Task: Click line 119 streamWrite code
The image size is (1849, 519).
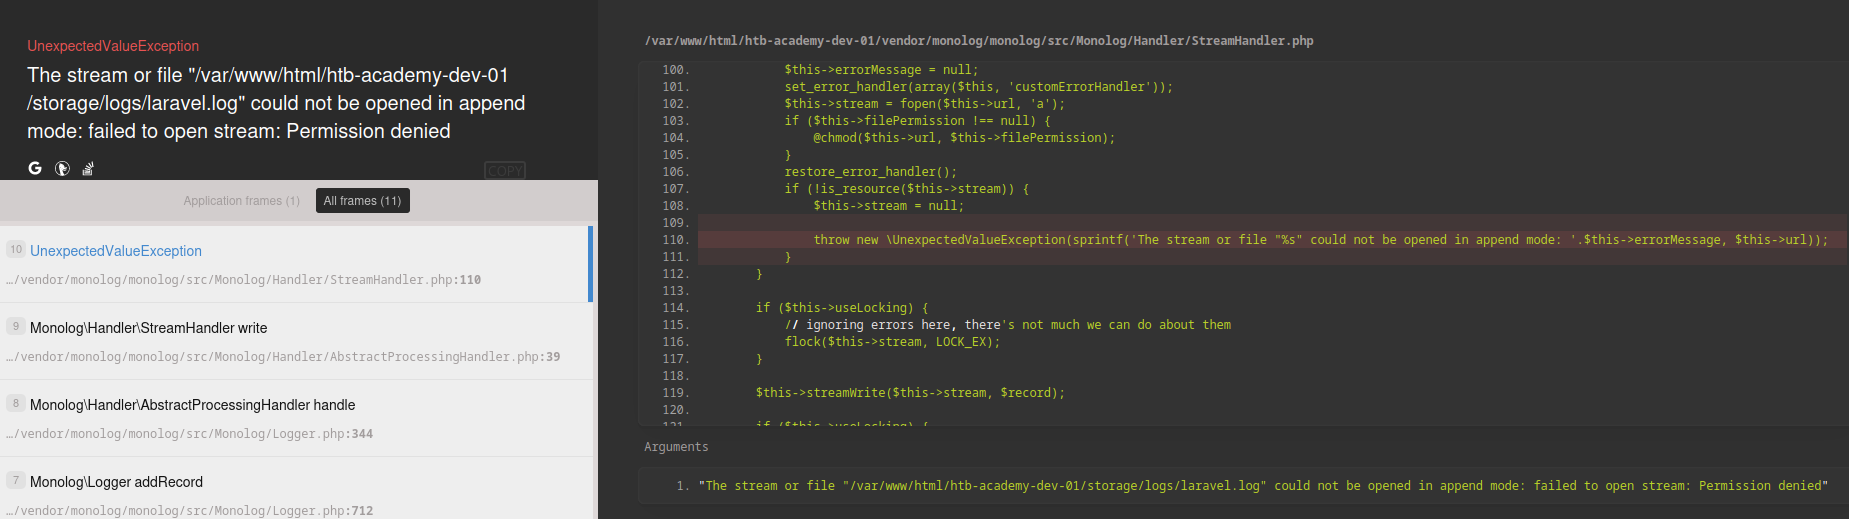Action: coord(909,393)
